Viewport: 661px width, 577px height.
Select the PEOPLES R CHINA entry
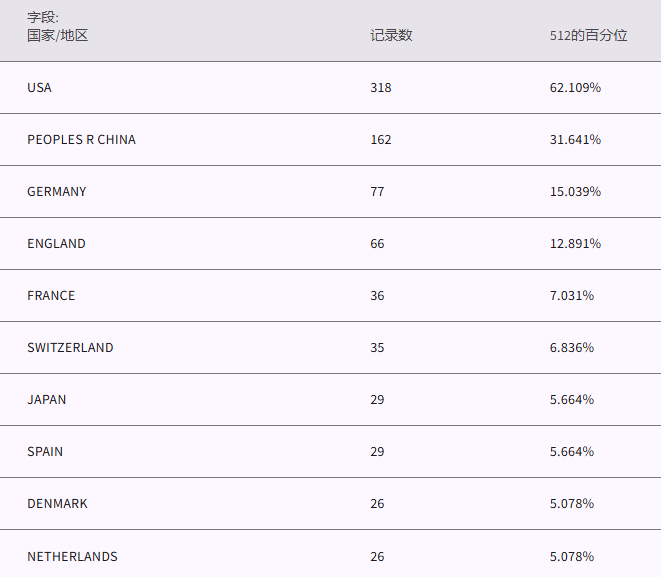click(81, 140)
